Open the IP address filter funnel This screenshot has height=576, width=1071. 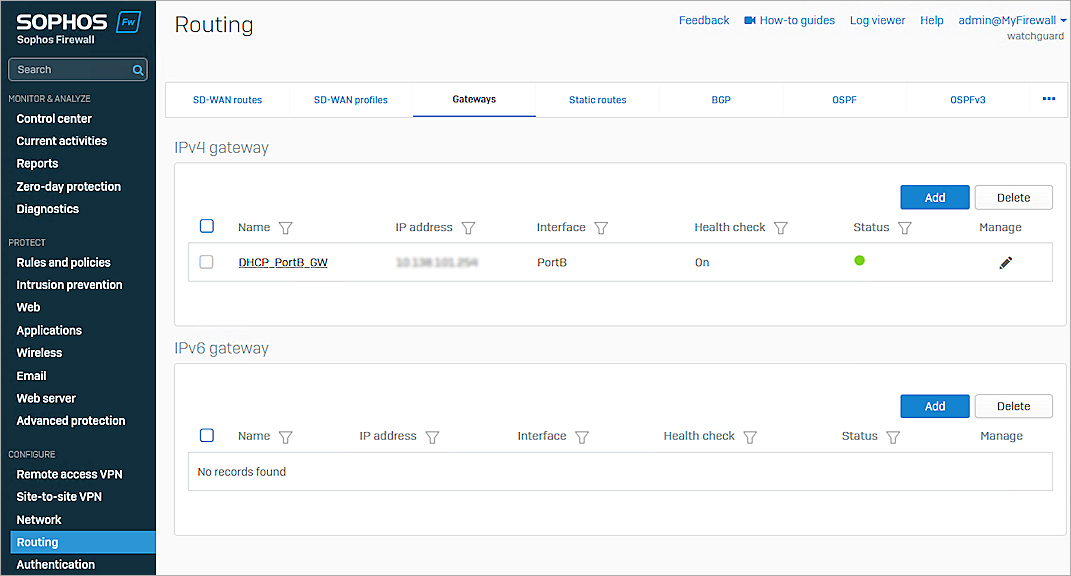pos(468,227)
